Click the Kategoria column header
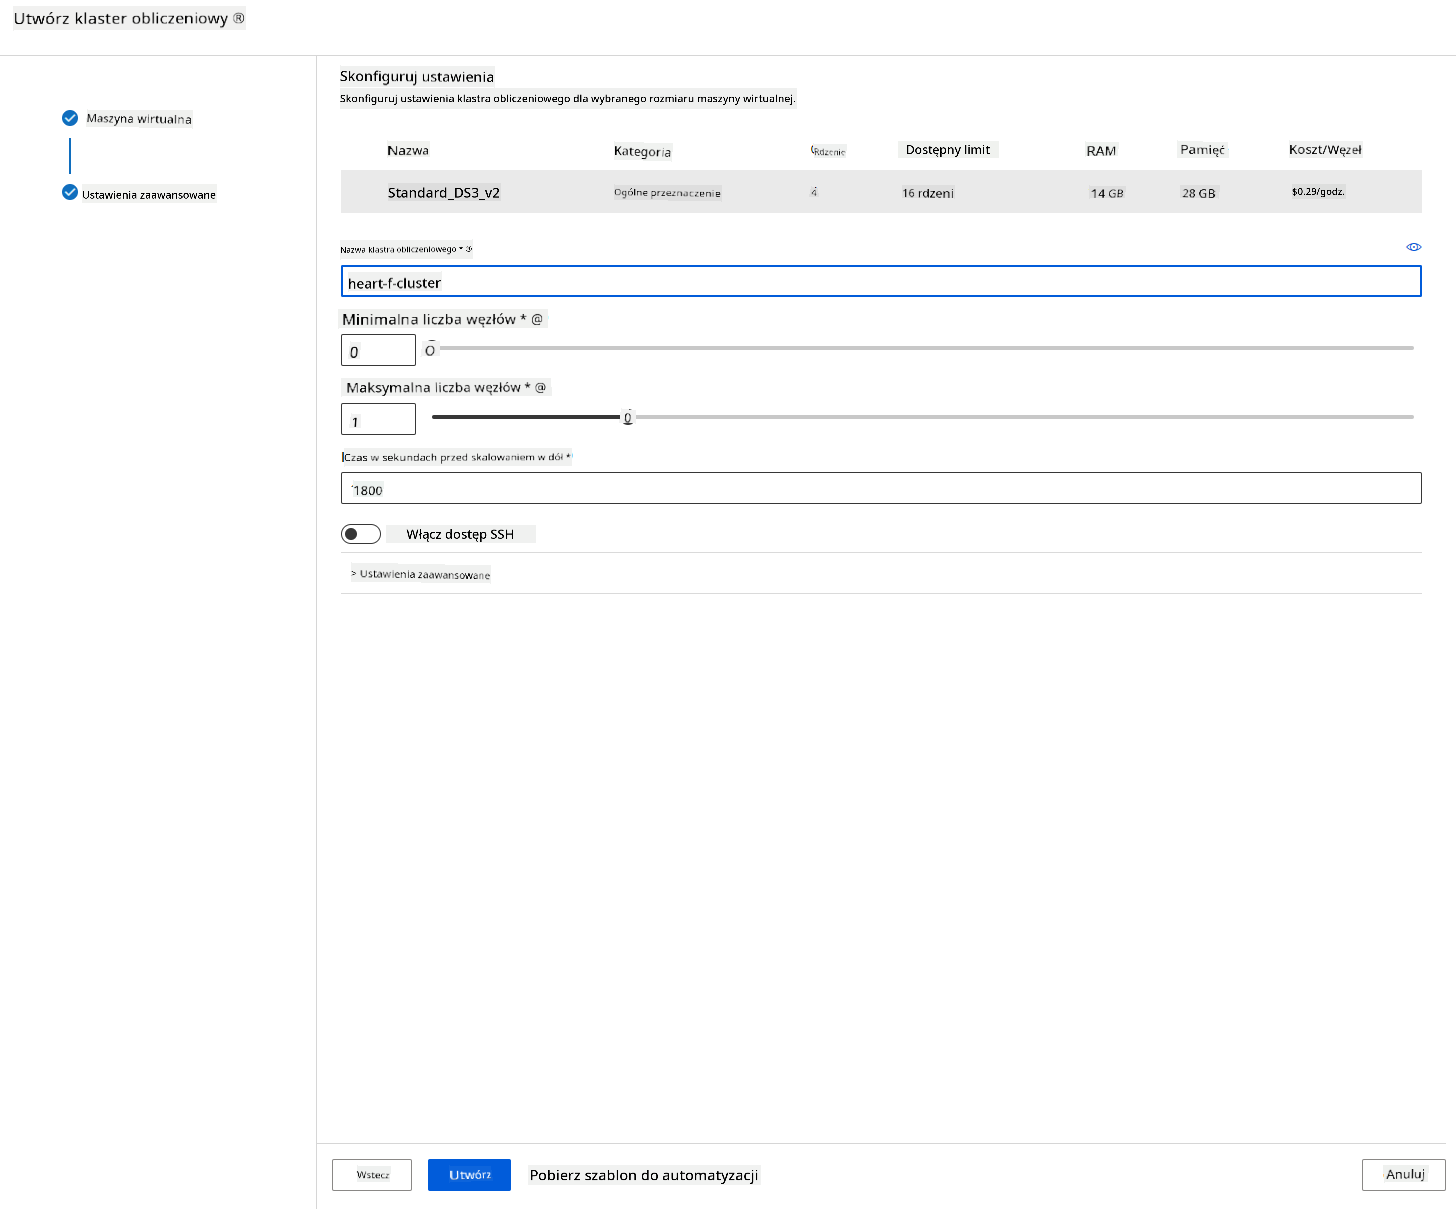The image size is (1456, 1209). tap(642, 151)
